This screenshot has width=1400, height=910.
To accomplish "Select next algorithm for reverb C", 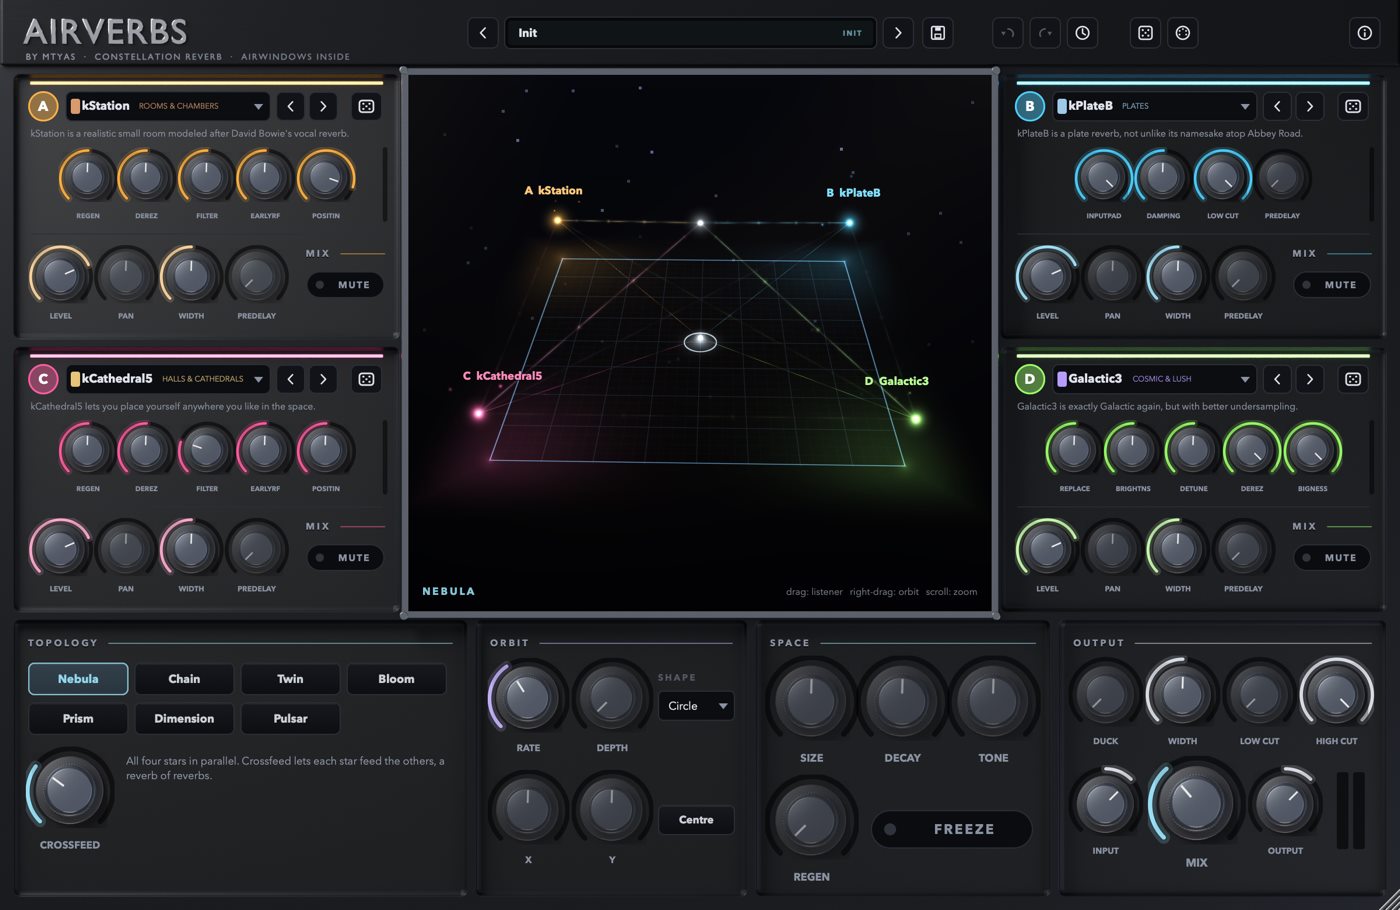I will point(323,379).
